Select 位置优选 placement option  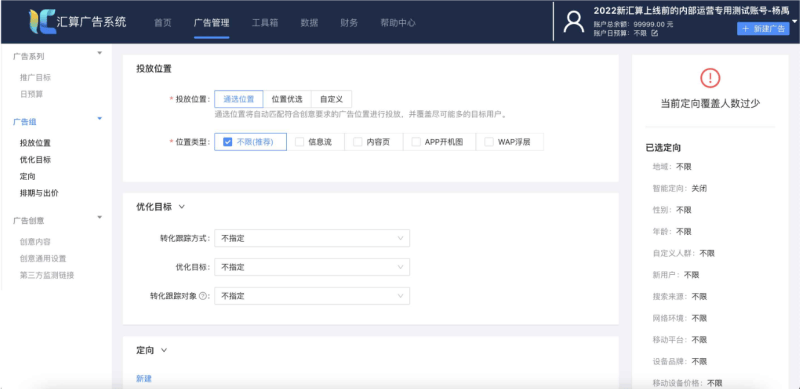[x=287, y=99]
